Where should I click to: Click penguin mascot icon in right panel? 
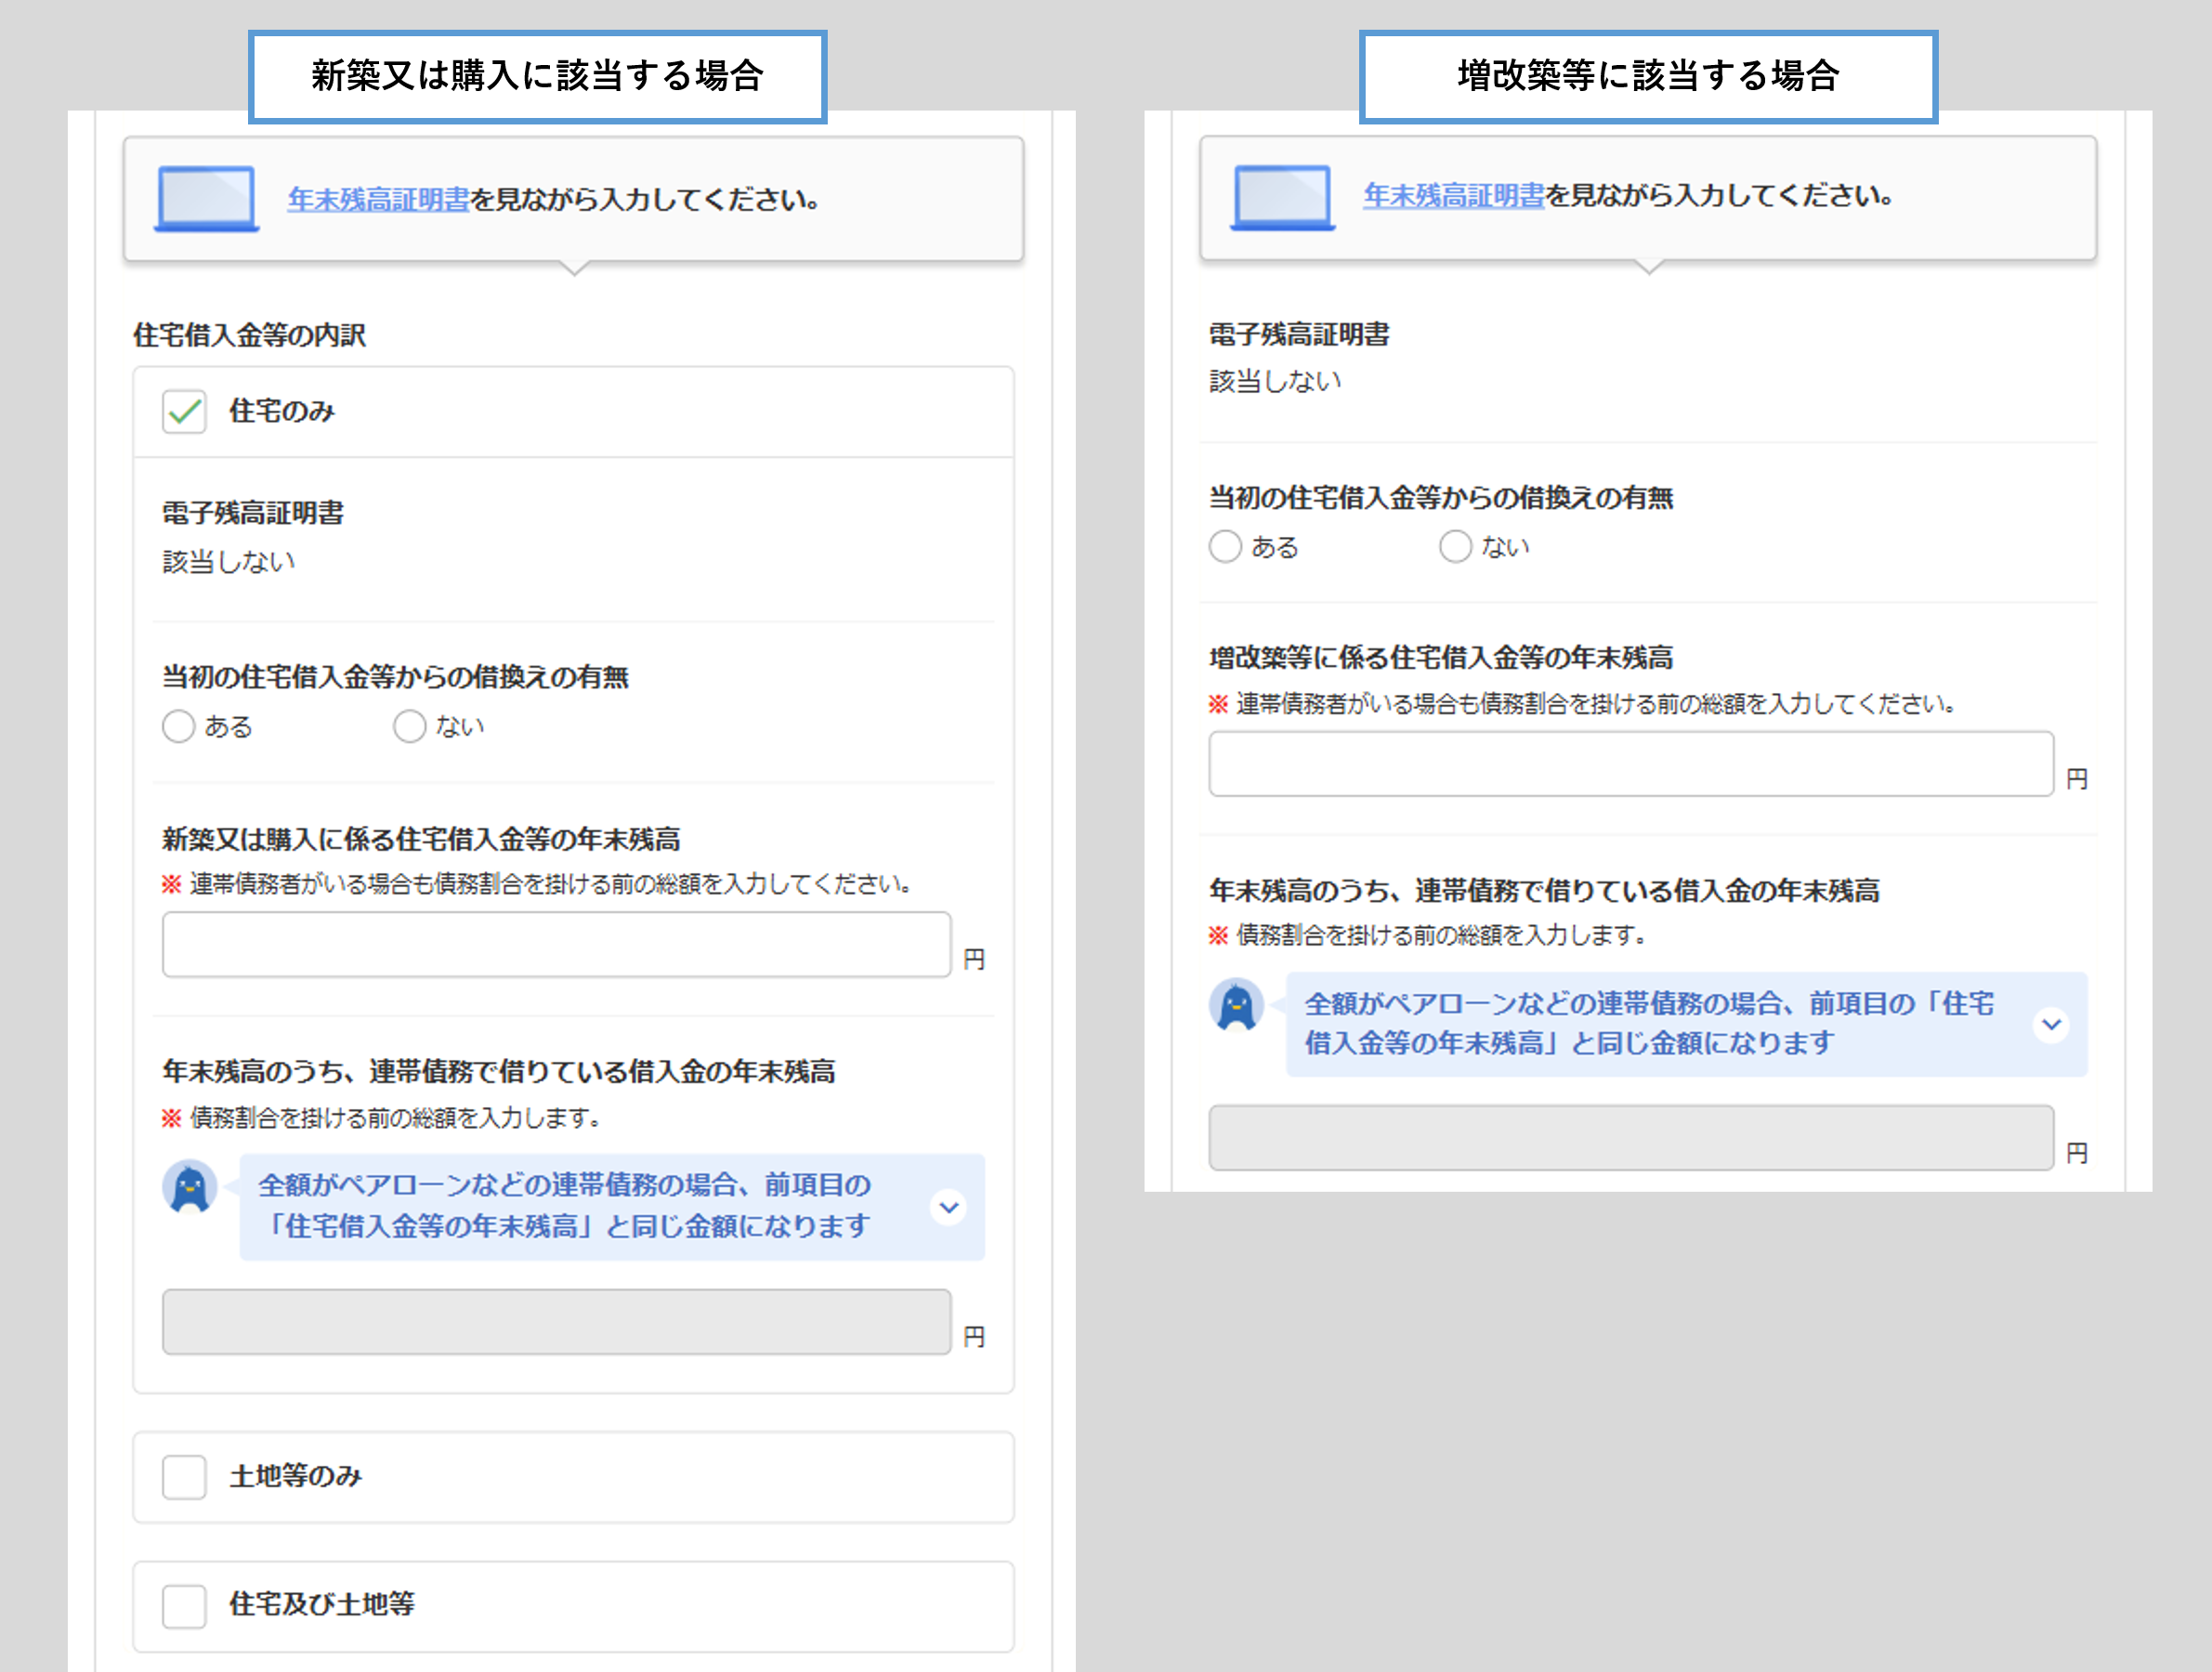tap(1236, 1005)
